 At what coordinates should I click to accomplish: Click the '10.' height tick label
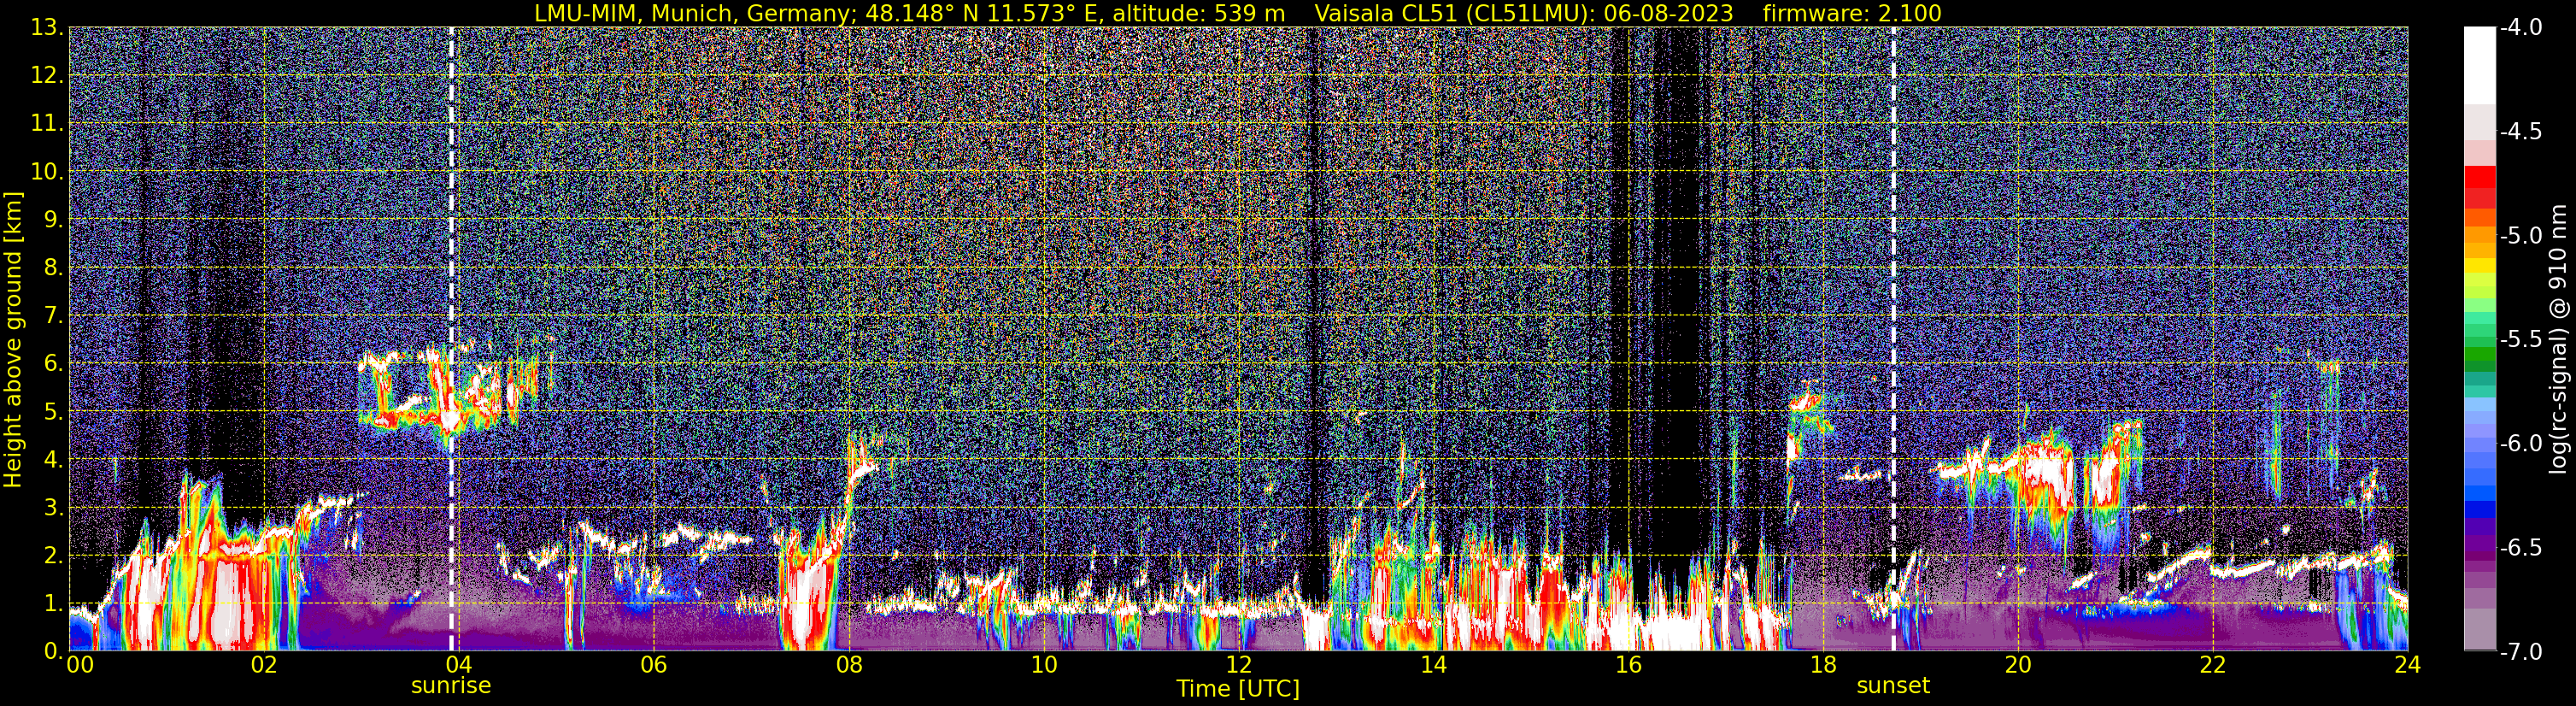point(47,172)
